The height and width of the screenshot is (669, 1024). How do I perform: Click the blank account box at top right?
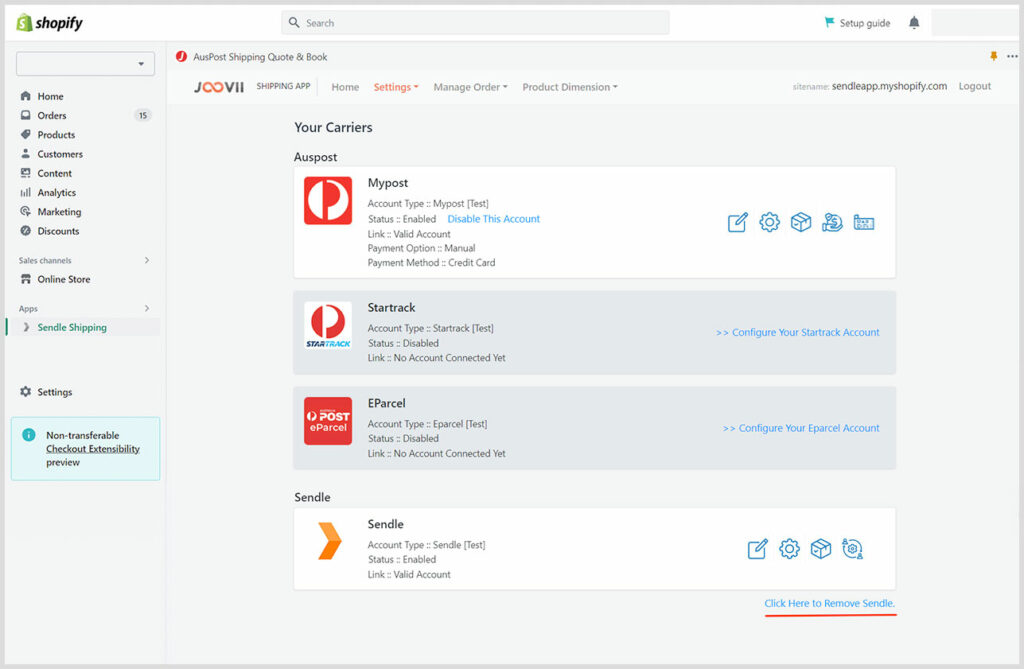pyautogui.click(x=977, y=23)
